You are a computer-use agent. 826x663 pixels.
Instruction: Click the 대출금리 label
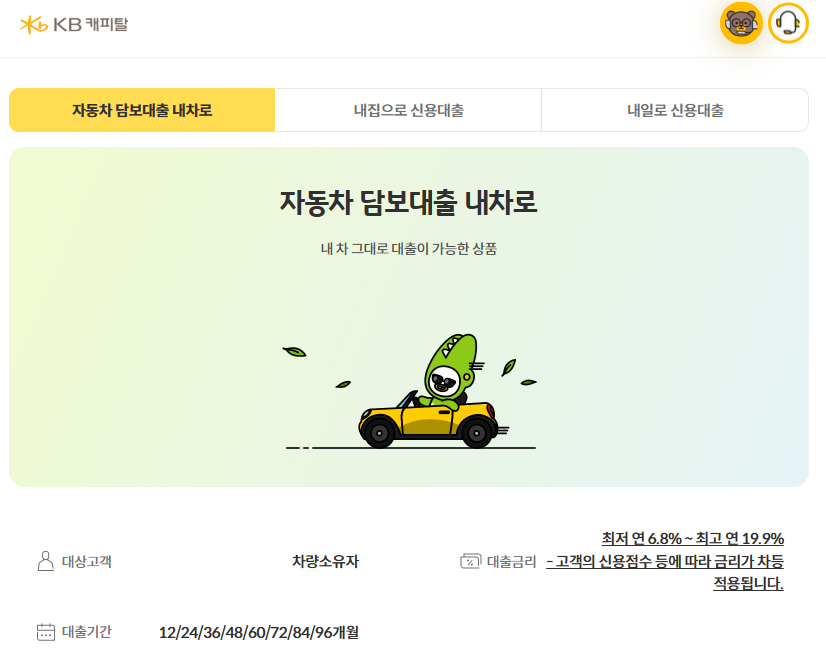[512, 562]
